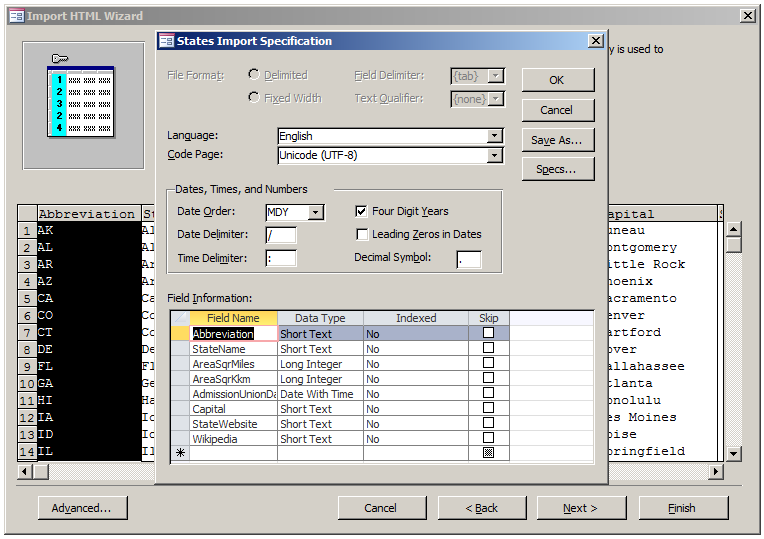The height and width of the screenshot is (539, 764).
Task: Click the States Import Specification title icon
Action: pos(167,41)
